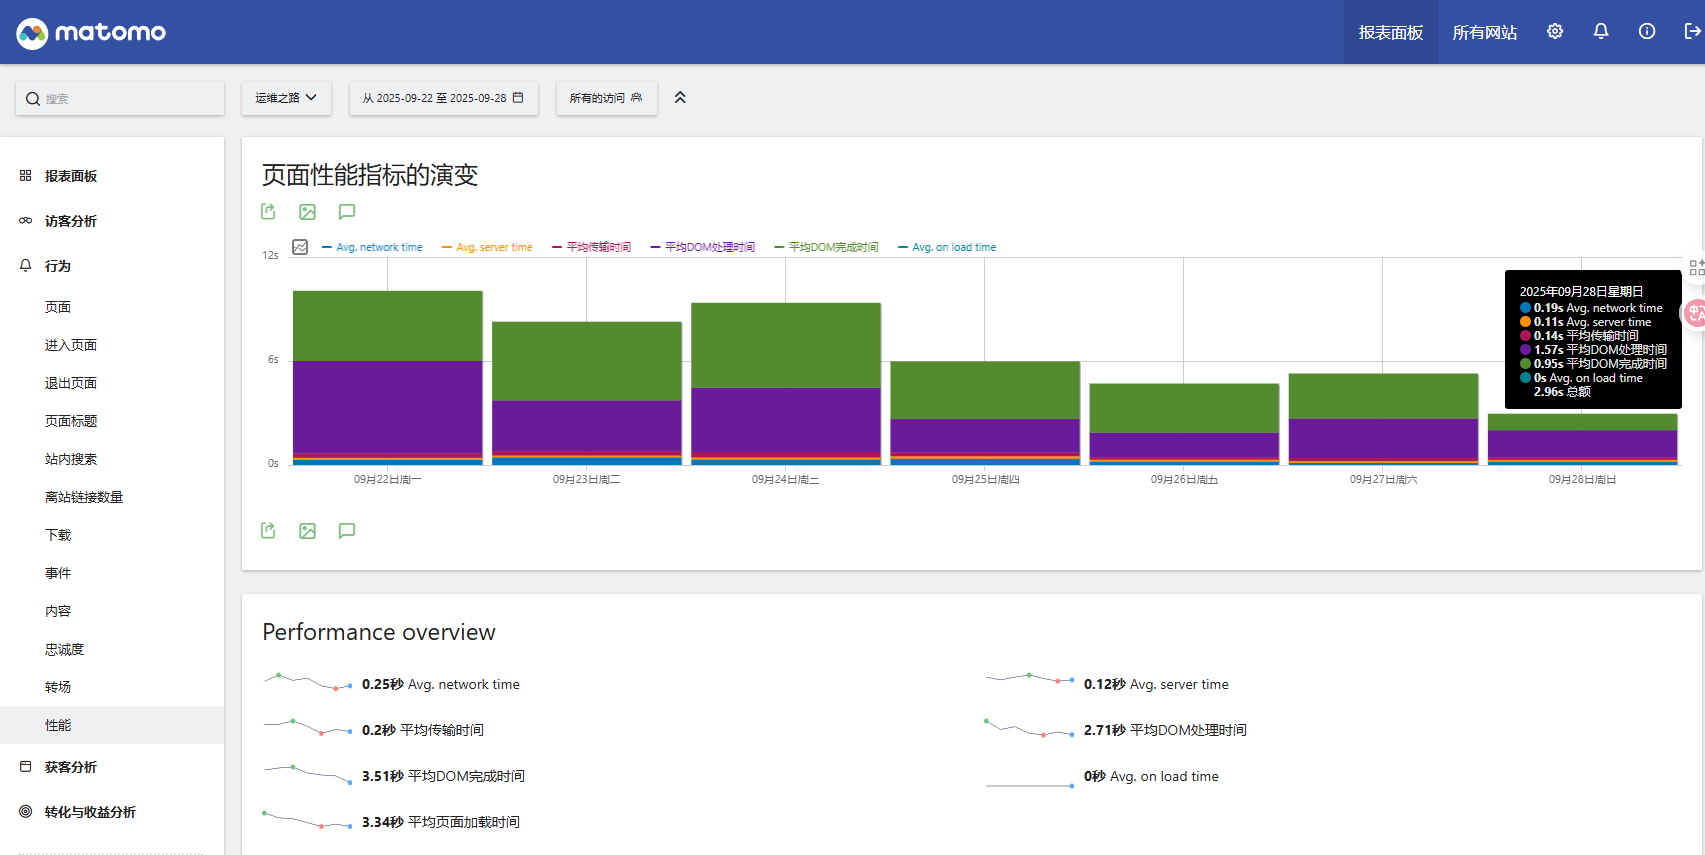Go to 所有网站 in the top navigation
1705x855 pixels.
pos(1484,33)
